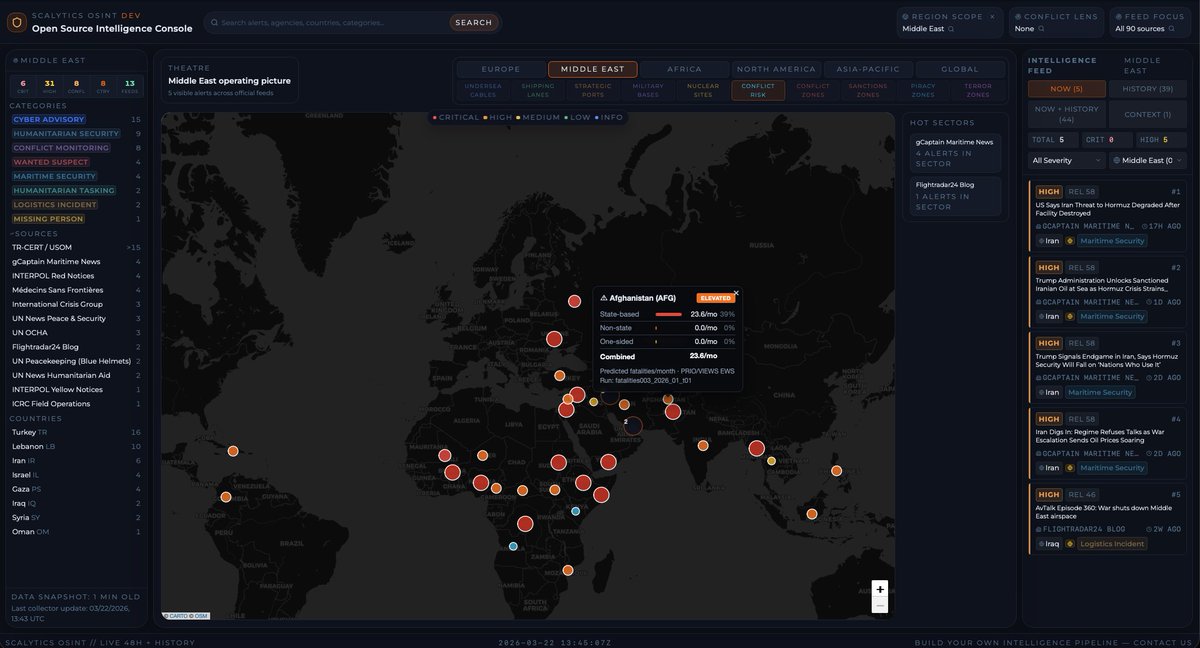Image resolution: width=1200 pixels, height=648 pixels.
Task: Toggle the Piracy Zones map layer
Action: click(x=922, y=90)
